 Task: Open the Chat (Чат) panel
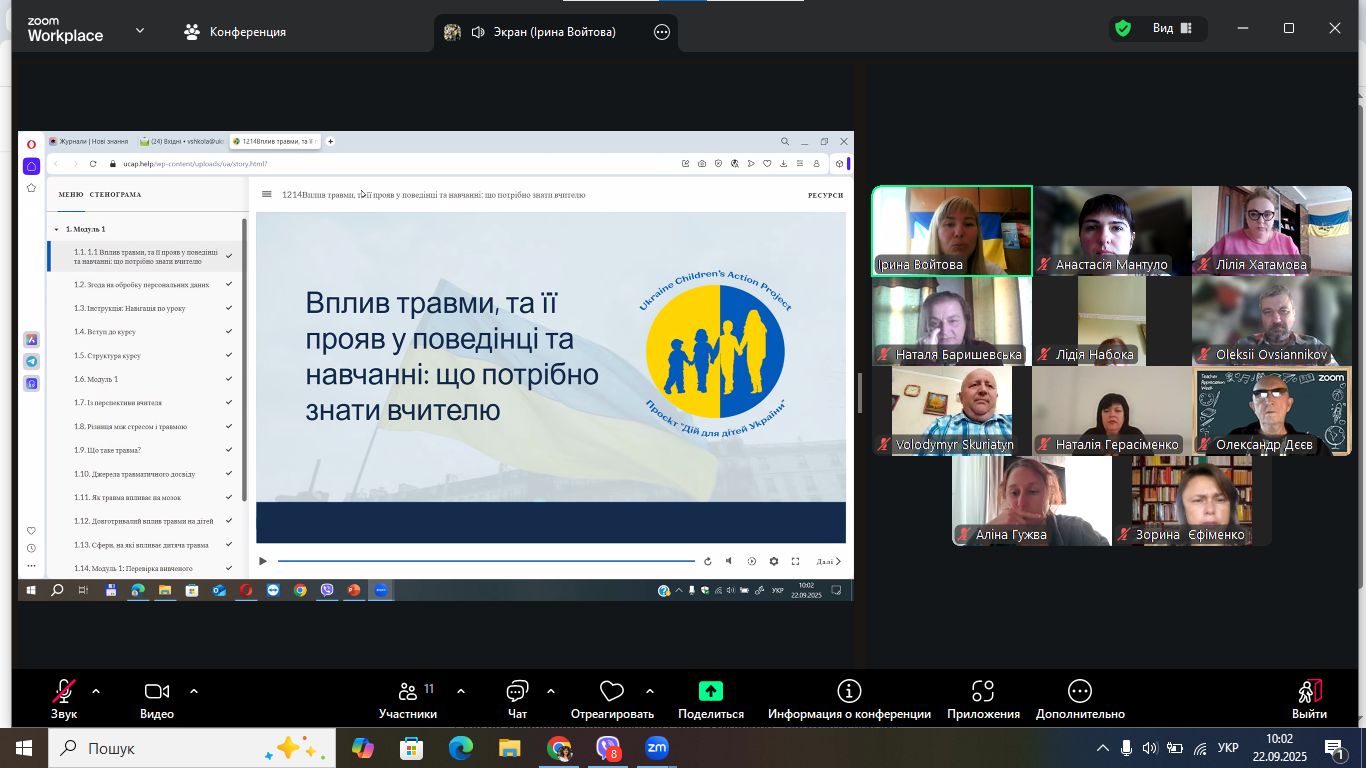517,691
